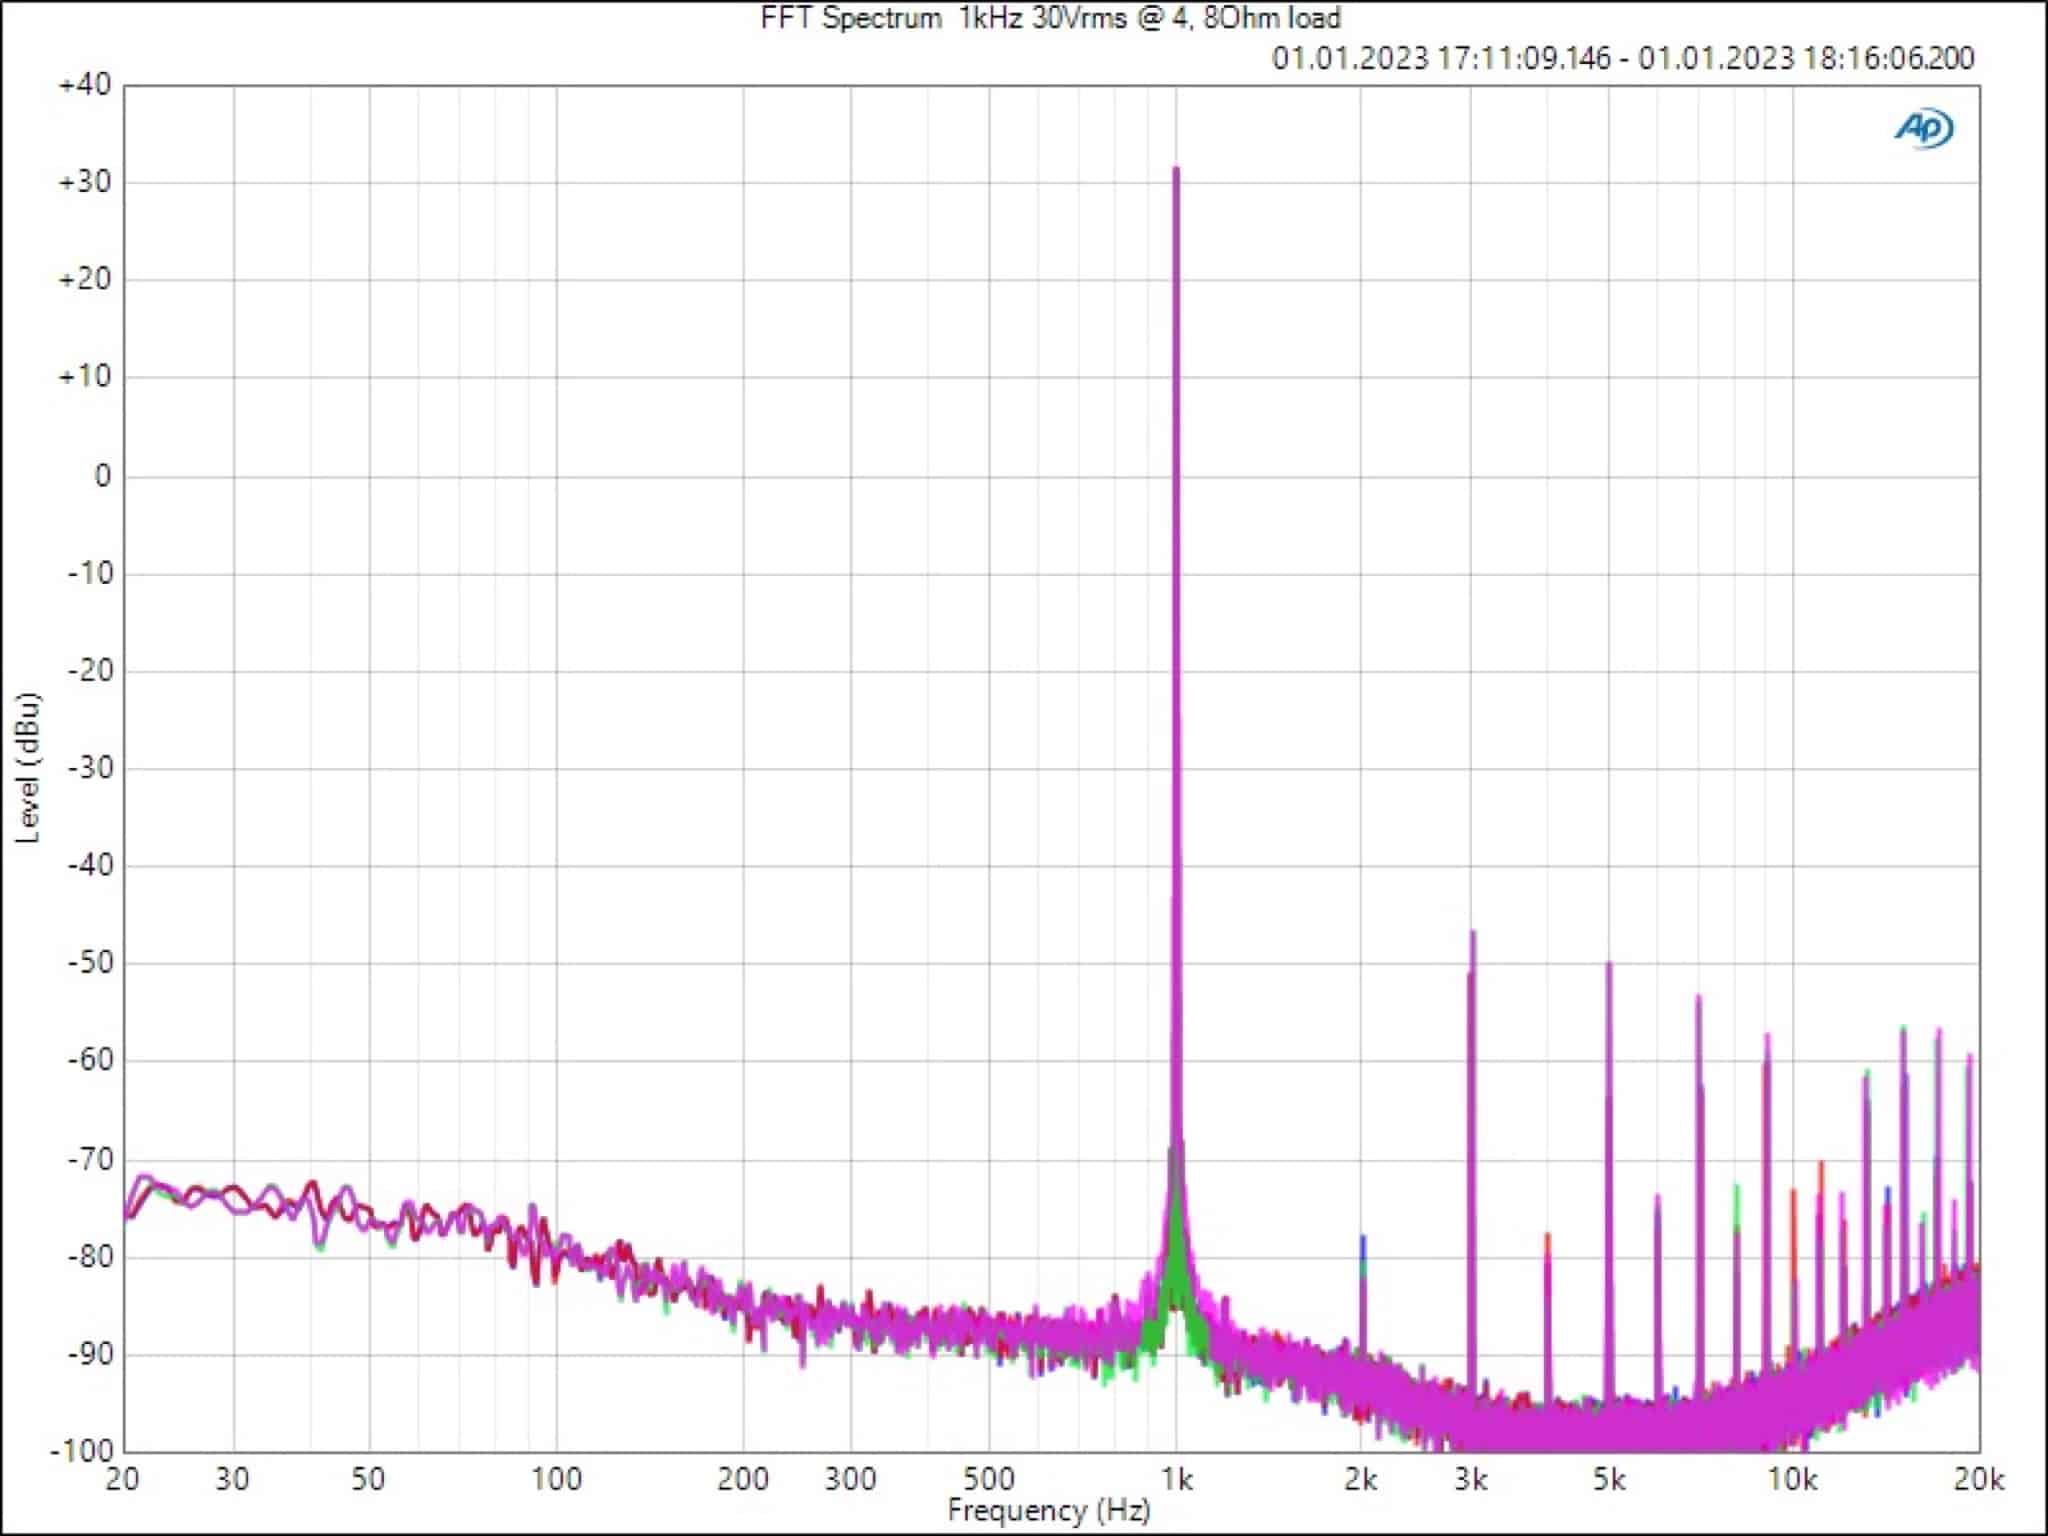Click the FFT Spectrum chart title
The image size is (2048, 1536).
coord(1050,18)
